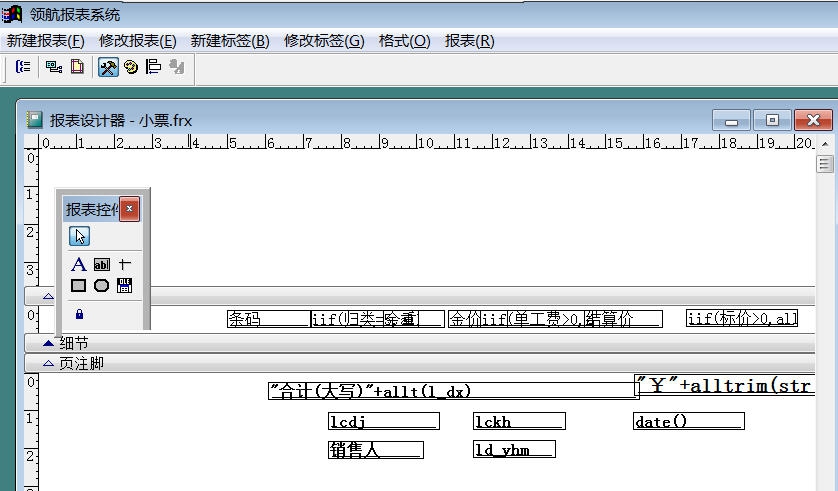Click the vertical scrollbar up arrow

[825, 144]
